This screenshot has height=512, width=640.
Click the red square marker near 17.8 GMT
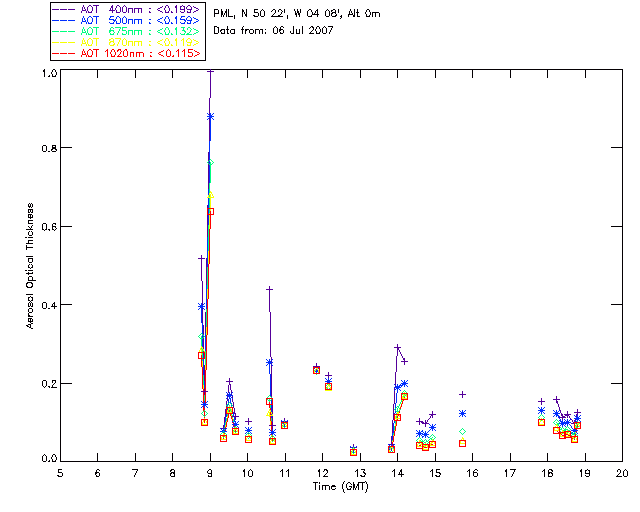pyautogui.click(x=542, y=422)
